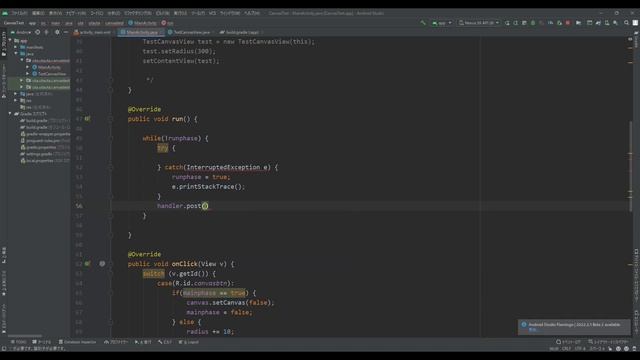Open the Build Variants side tool window

pyautogui.click(x=4, y=318)
